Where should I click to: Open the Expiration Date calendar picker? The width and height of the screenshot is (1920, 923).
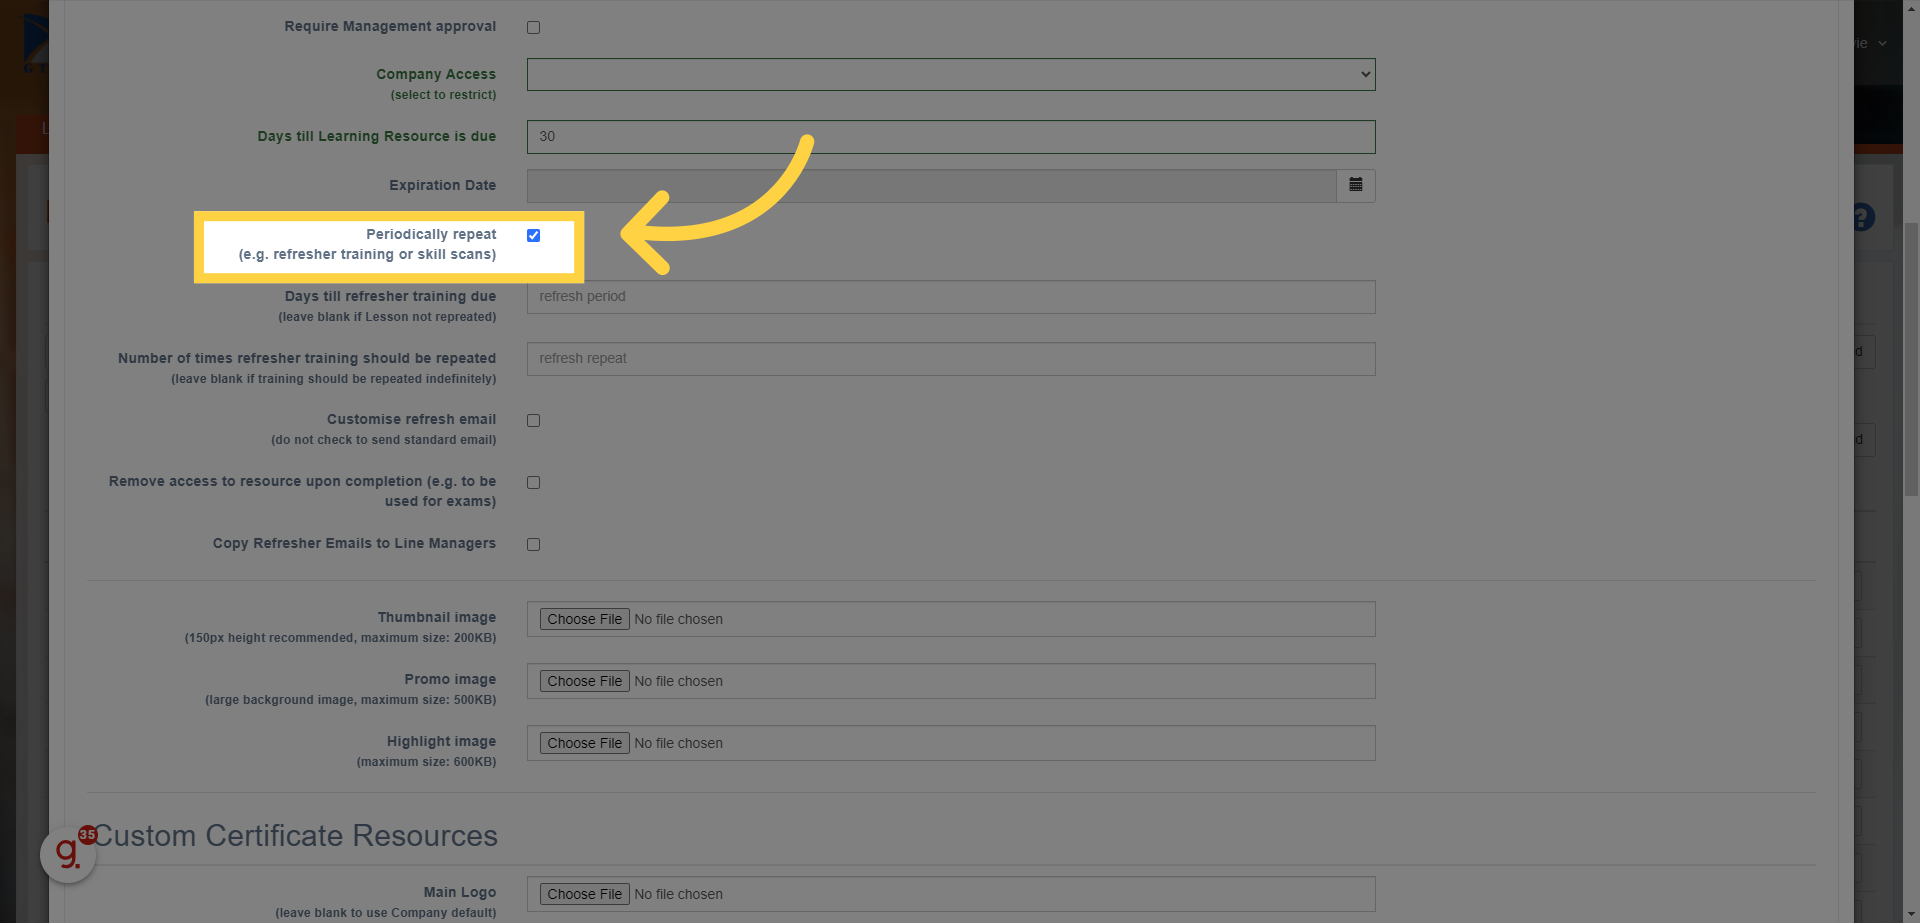tap(1356, 185)
